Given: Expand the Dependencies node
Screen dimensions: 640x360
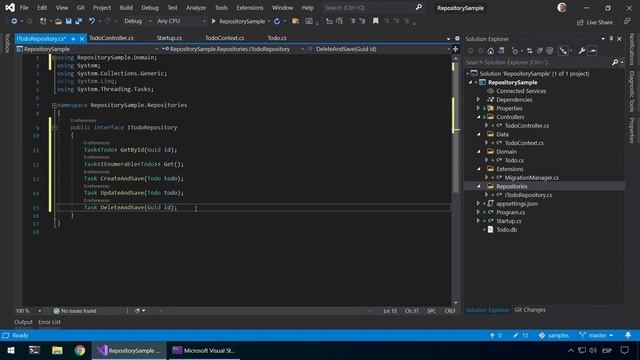Looking at the screenshot, I should 478,100.
